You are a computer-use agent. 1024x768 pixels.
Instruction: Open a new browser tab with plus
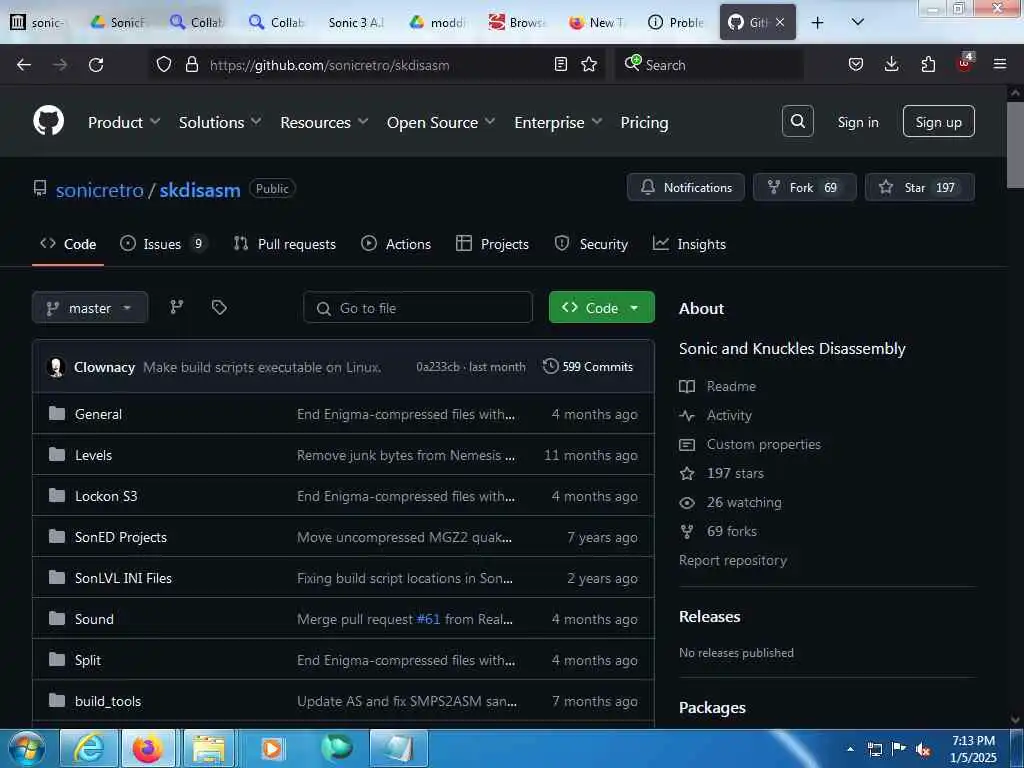click(x=817, y=22)
